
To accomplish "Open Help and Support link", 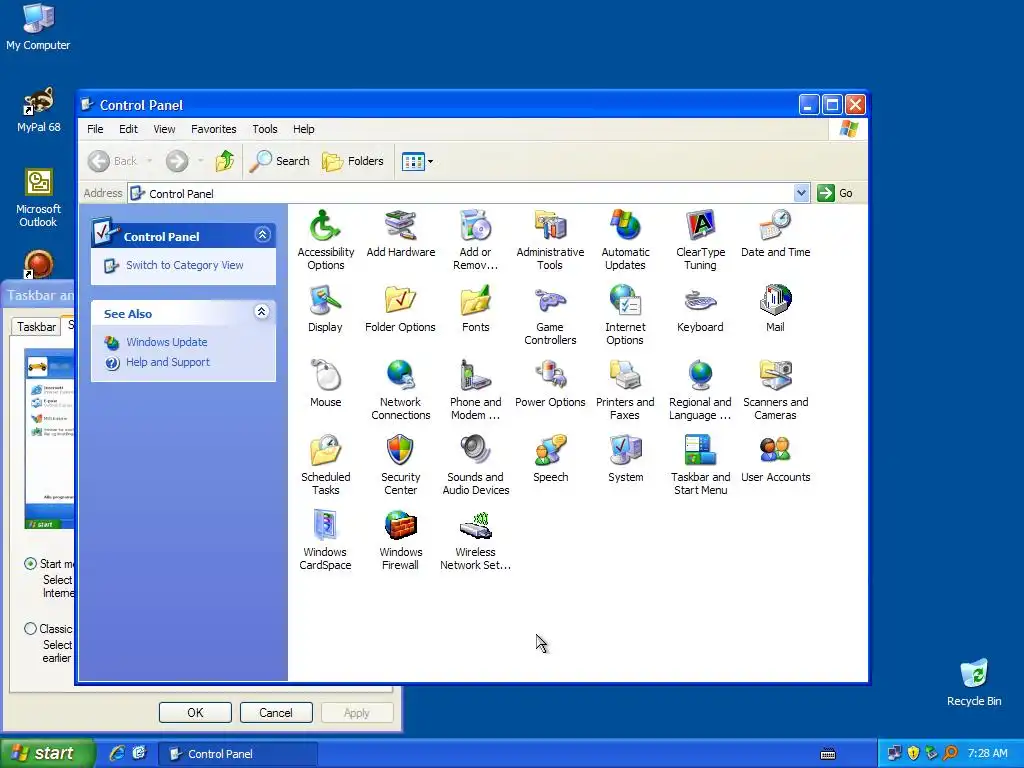I will [168, 362].
